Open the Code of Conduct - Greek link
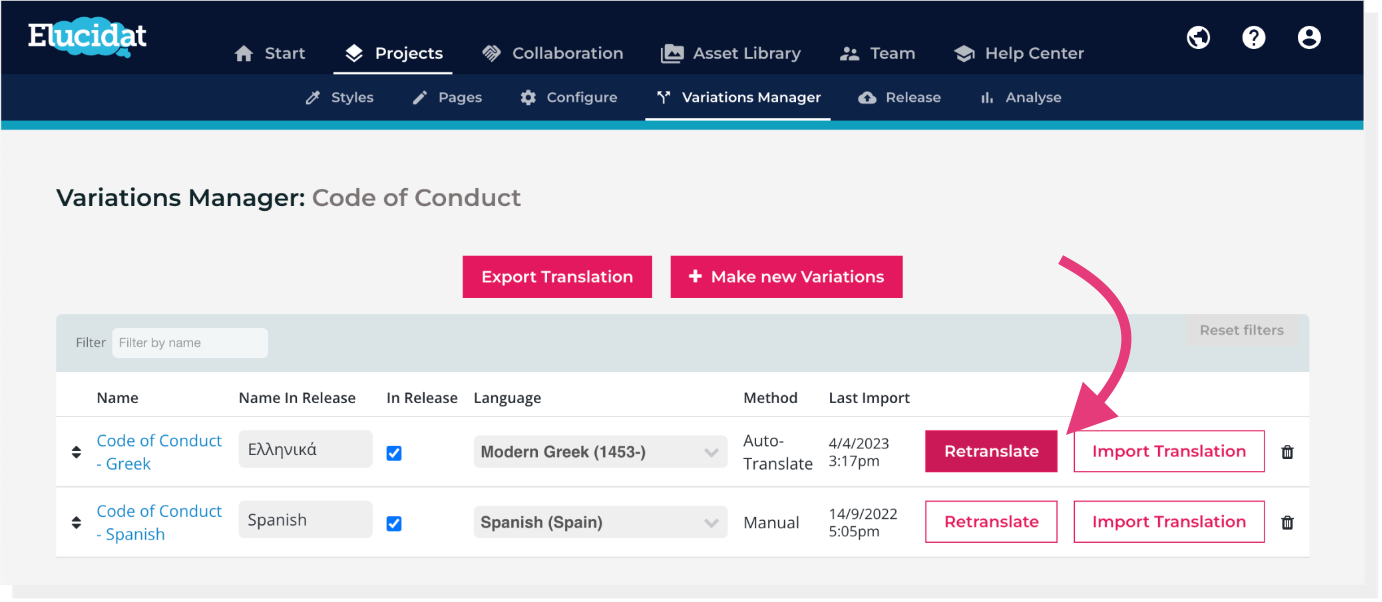Viewport: 1382px width, 602px height. point(159,452)
